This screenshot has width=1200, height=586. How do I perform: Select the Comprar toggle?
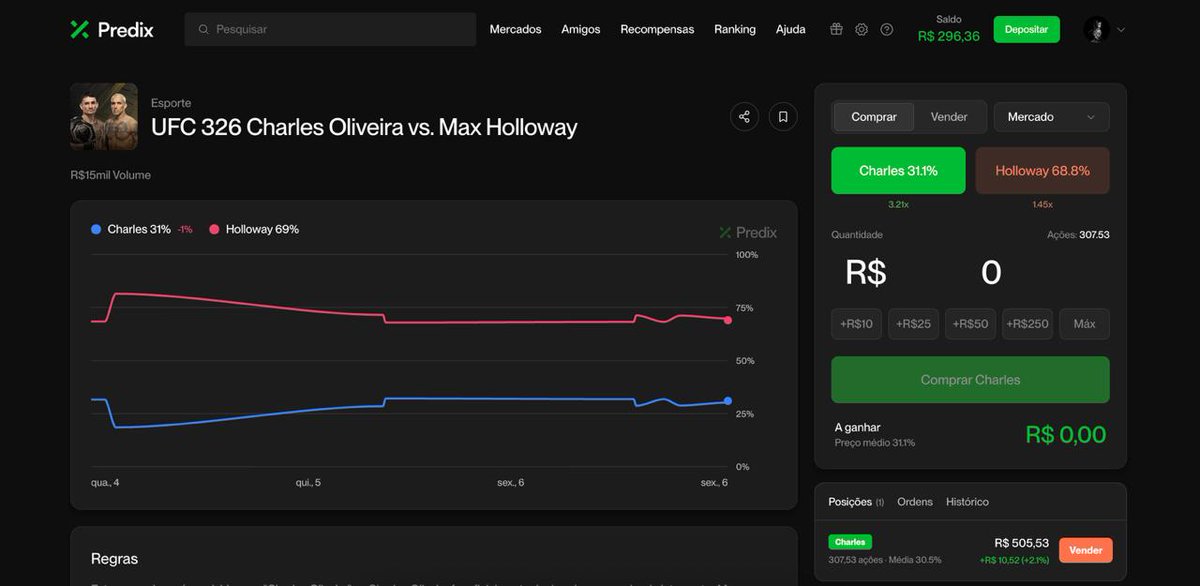[x=874, y=117]
